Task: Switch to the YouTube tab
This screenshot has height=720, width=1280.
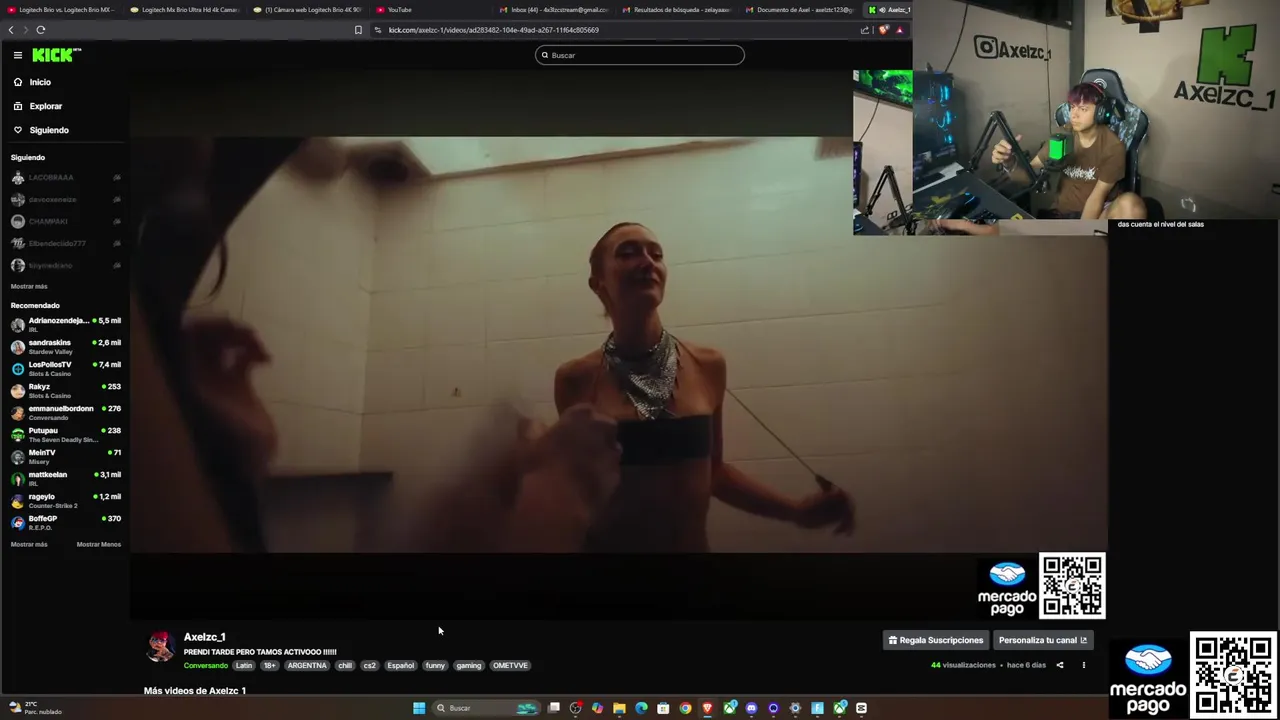Action: pos(431,10)
